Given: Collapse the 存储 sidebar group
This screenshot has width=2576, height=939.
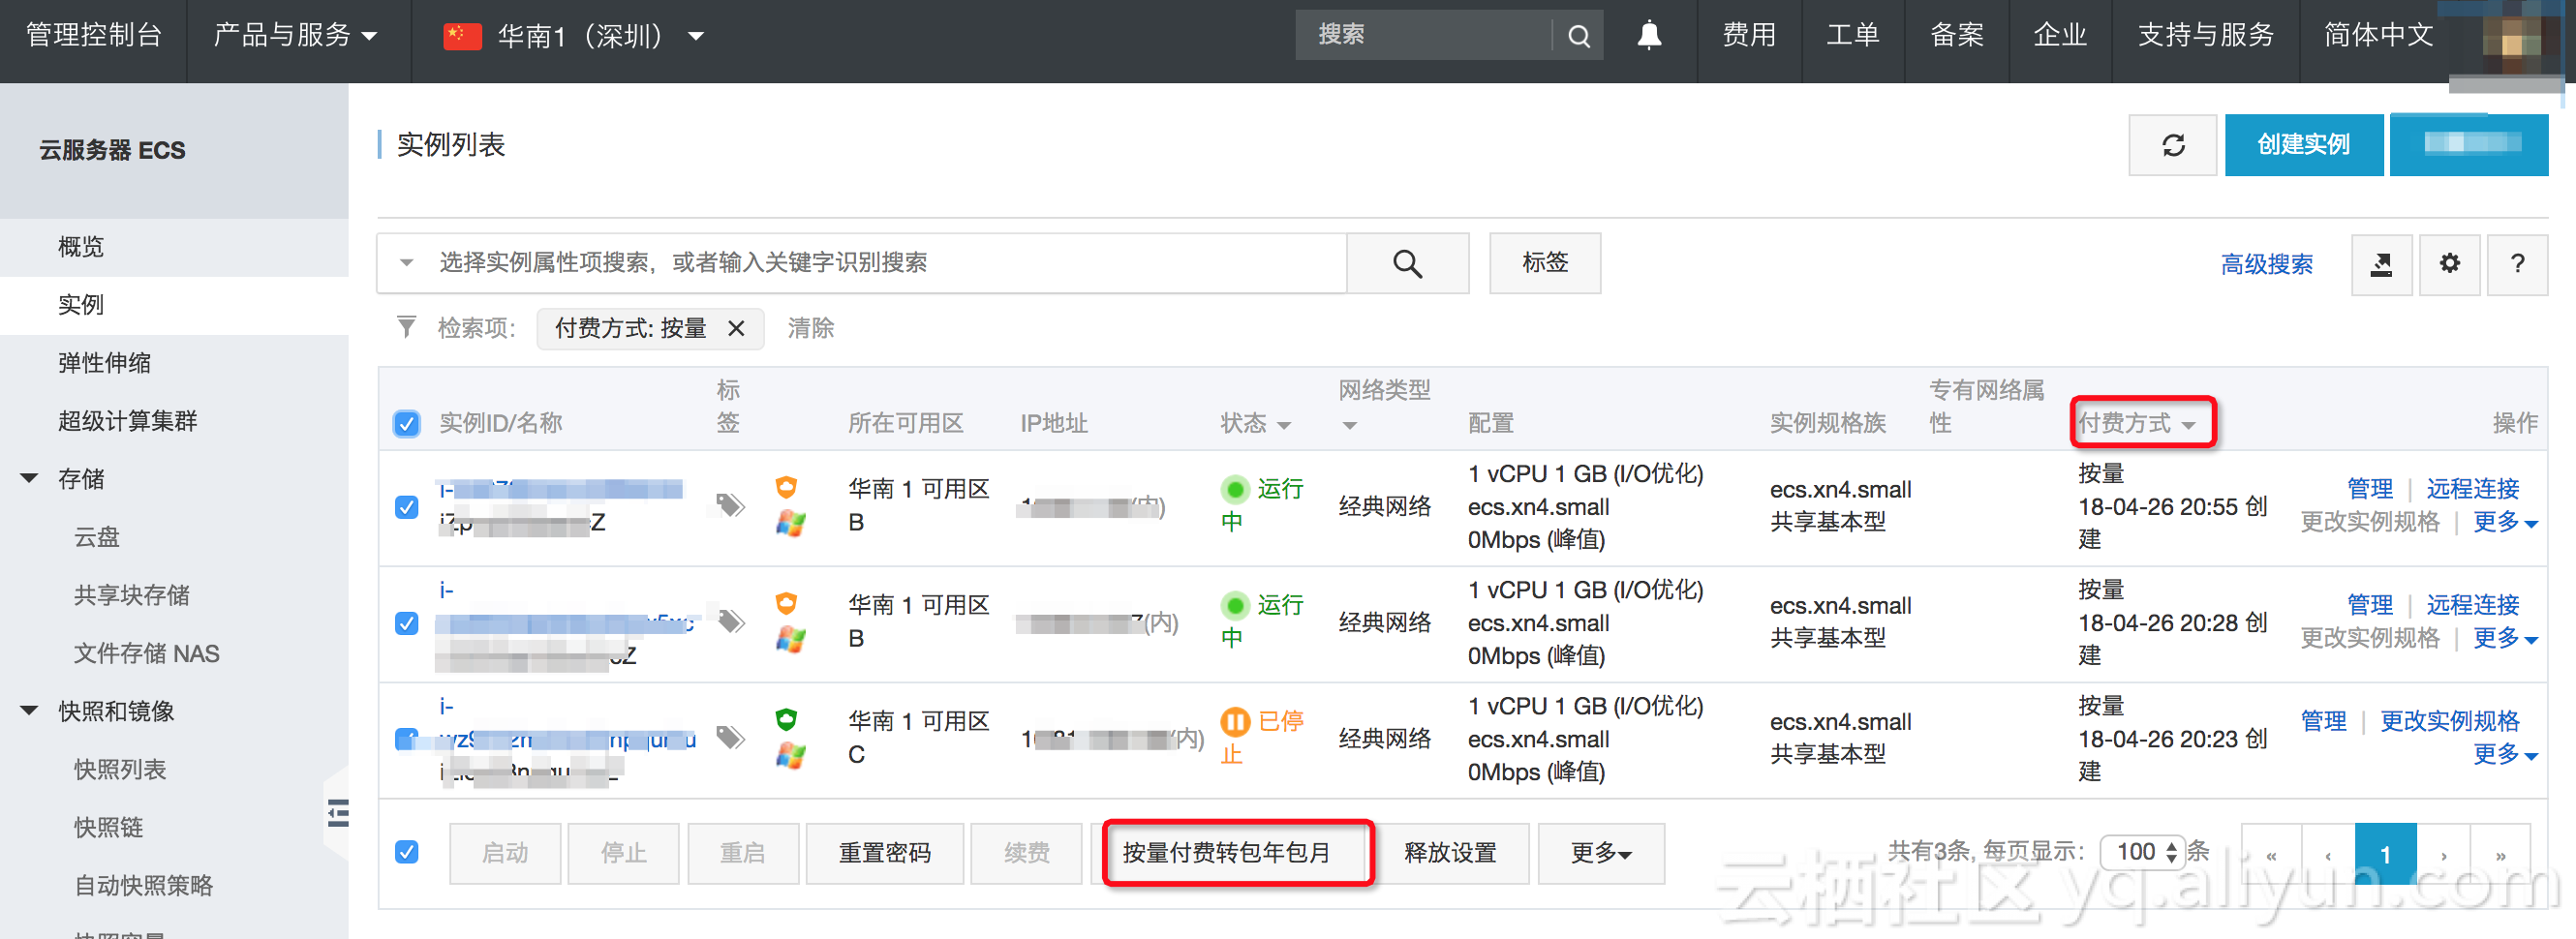Looking at the screenshot, I should tap(30, 478).
